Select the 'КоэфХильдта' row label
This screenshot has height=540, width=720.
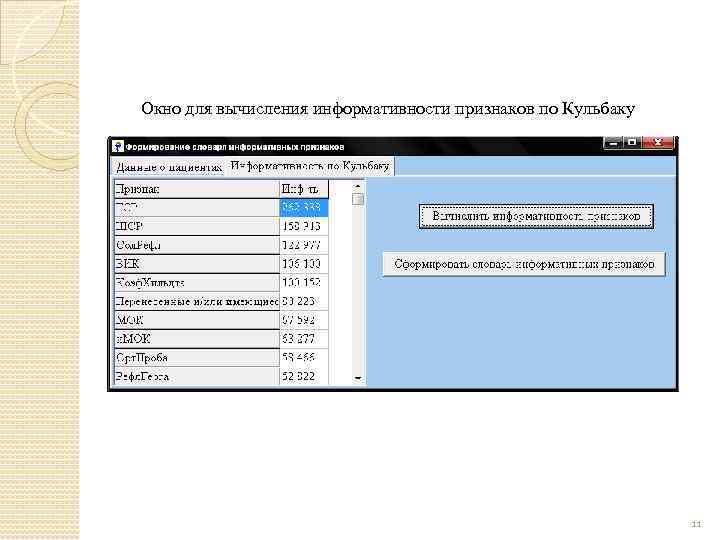(x=197, y=283)
